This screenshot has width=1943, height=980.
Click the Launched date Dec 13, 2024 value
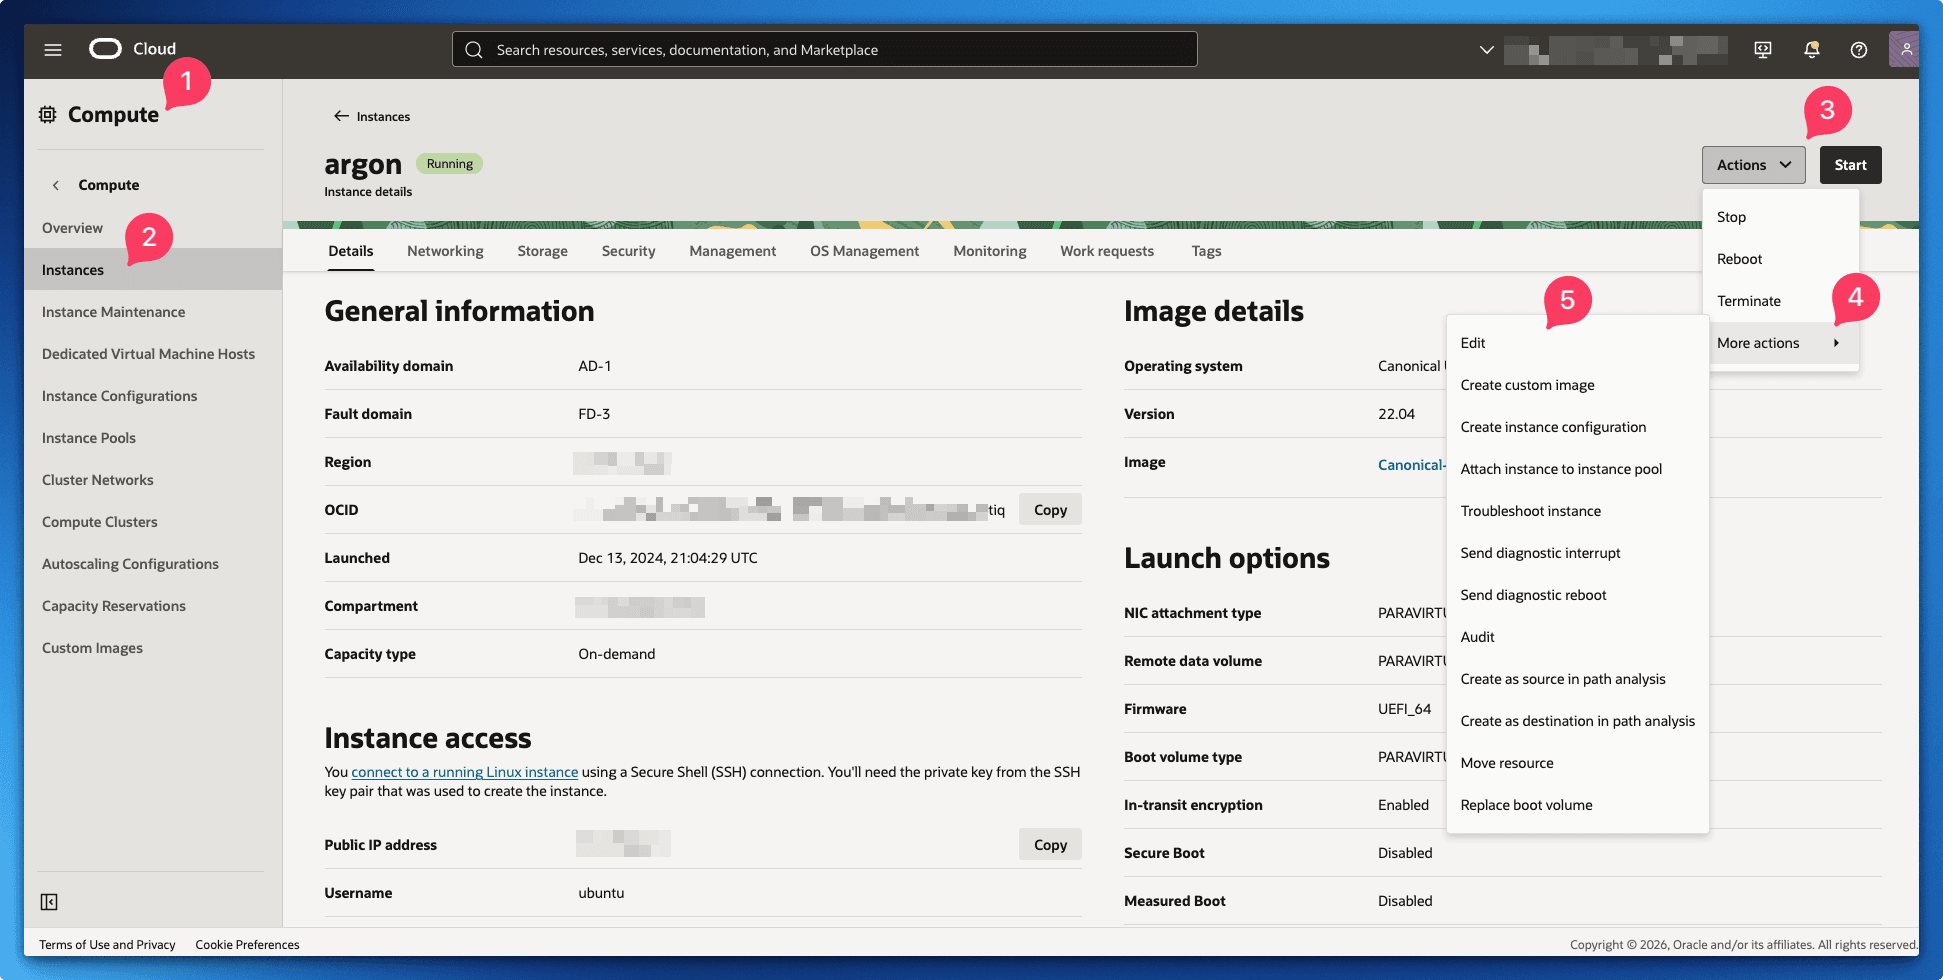click(x=668, y=558)
